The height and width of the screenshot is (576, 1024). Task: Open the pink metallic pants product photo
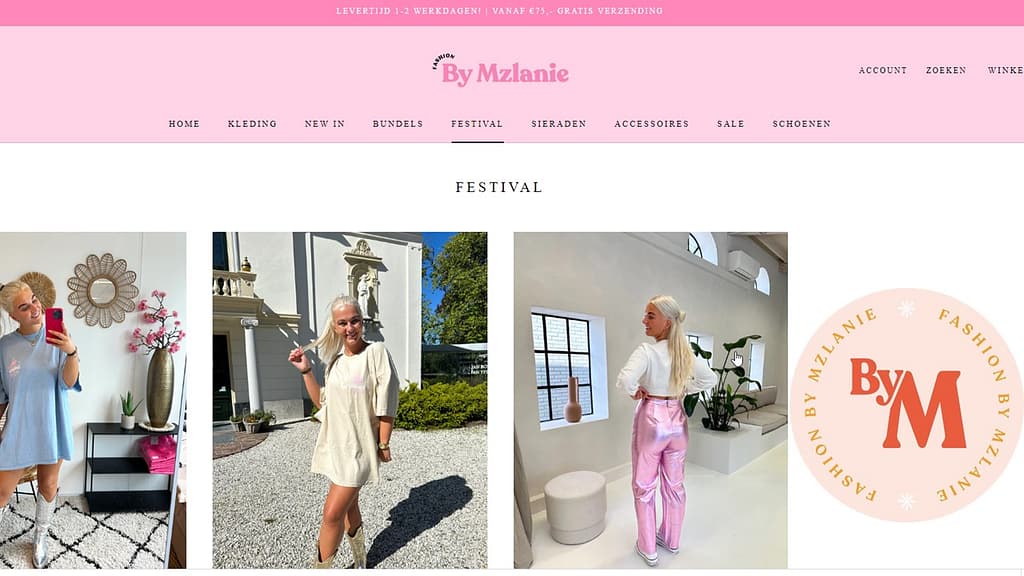coord(650,400)
